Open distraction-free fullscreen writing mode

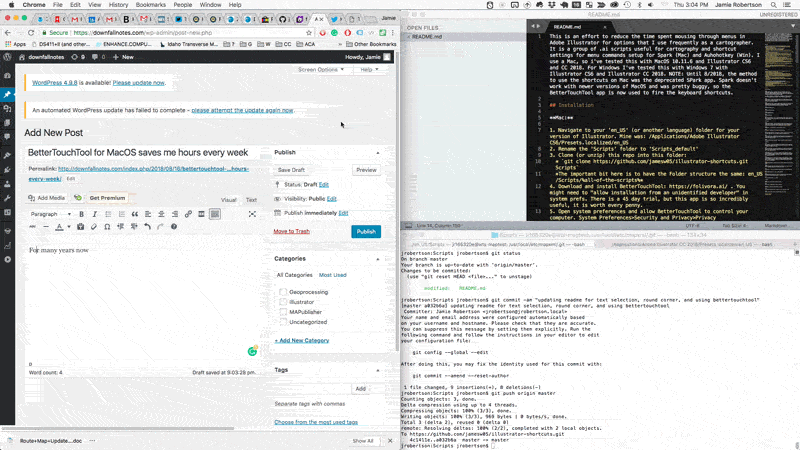pos(252,214)
